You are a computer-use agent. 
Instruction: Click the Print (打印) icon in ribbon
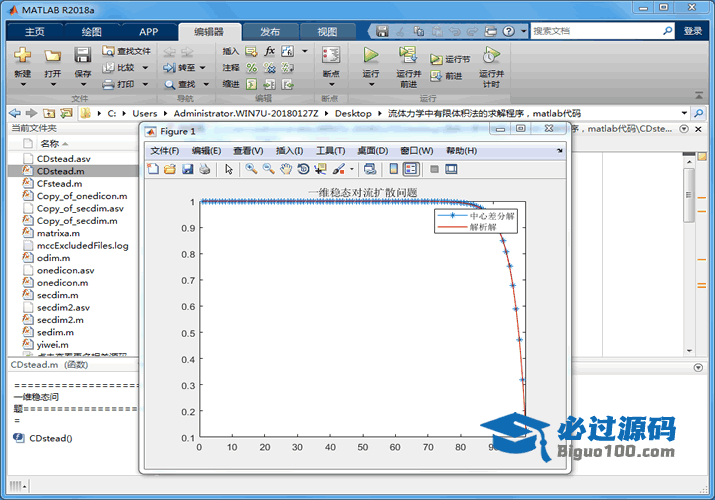point(108,84)
